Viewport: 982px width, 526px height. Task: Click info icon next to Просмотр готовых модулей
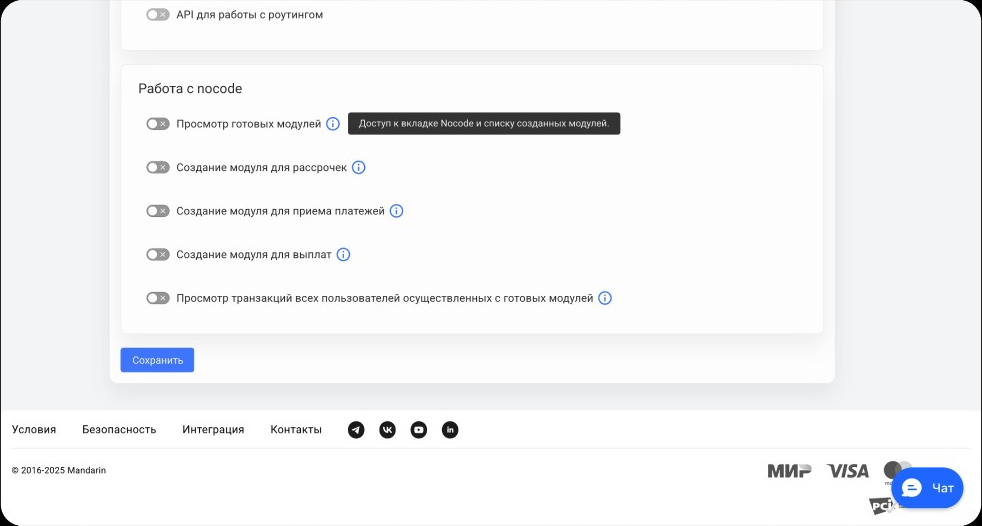point(333,124)
